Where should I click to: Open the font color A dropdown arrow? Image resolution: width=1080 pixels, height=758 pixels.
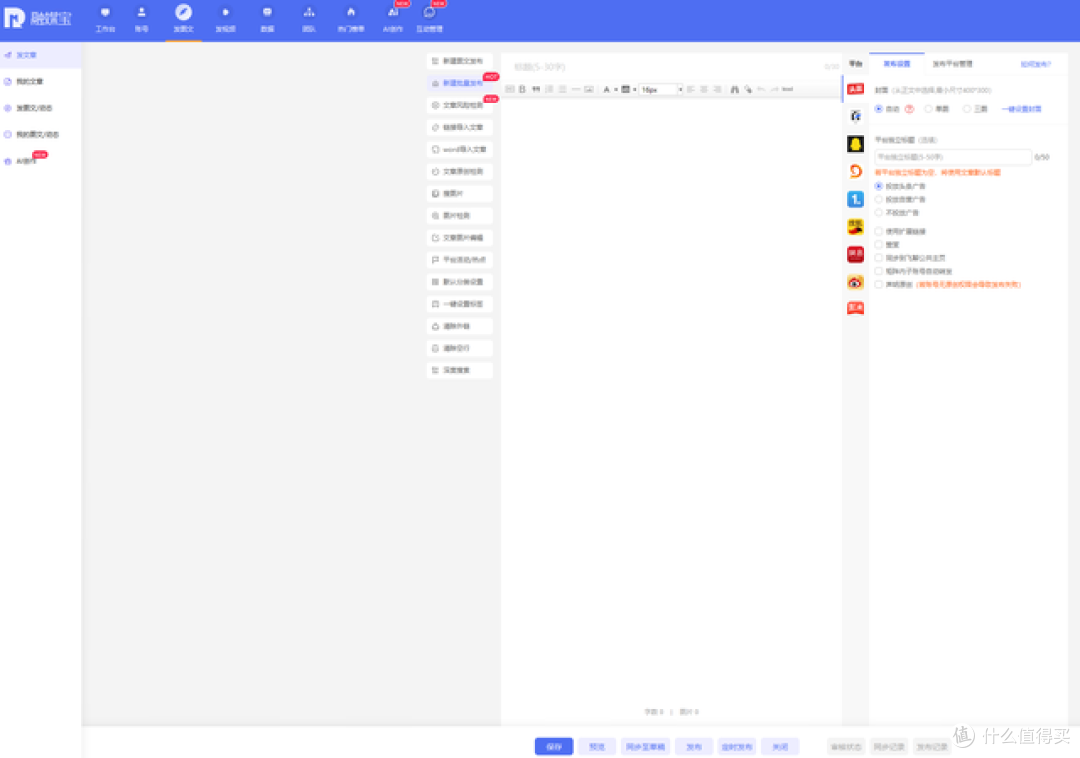point(616,90)
